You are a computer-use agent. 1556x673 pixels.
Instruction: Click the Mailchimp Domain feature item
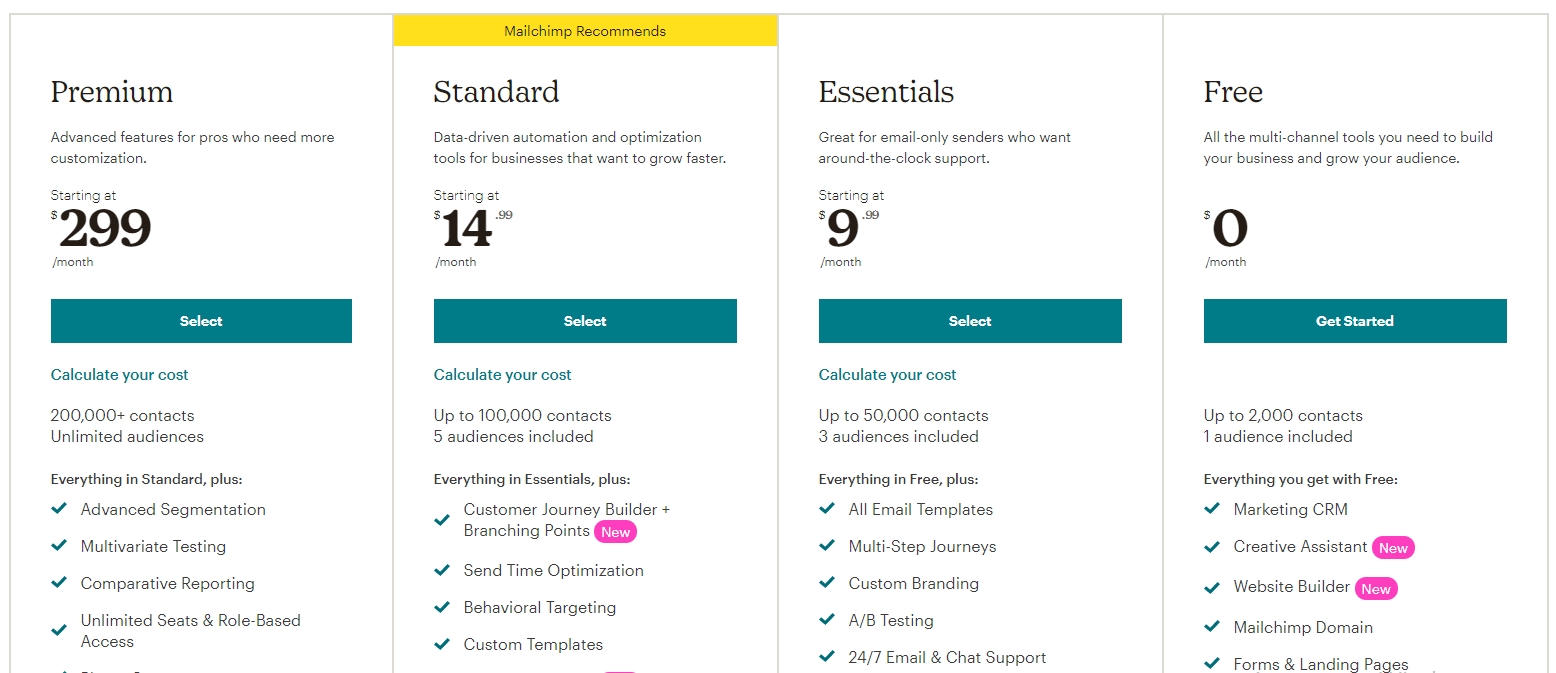pyautogui.click(x=1303, y=627)
